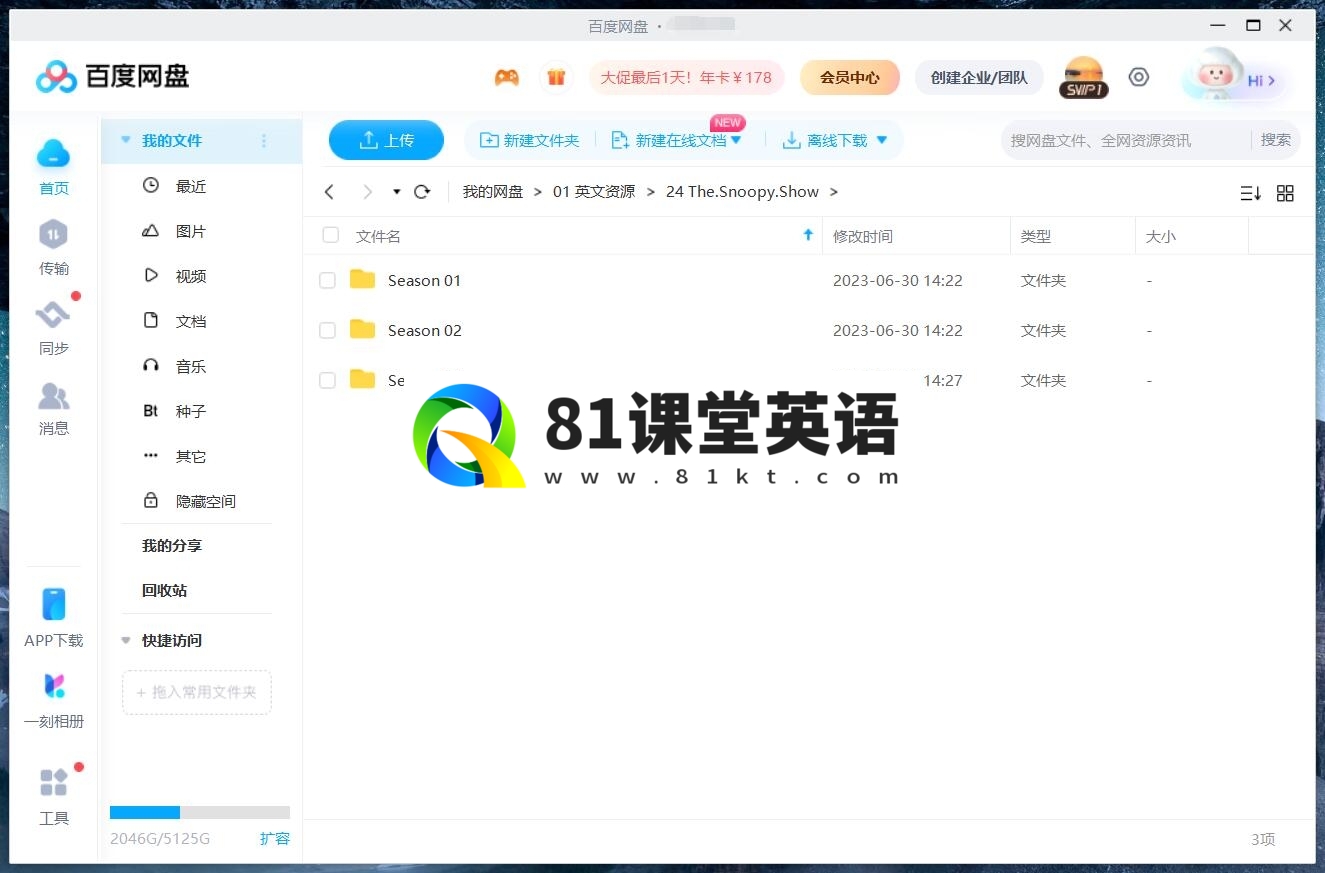The height and width of the screenshot is (873, 1325).
Task: Sort by 大小 column header
Action: [x=1161, y=237]
